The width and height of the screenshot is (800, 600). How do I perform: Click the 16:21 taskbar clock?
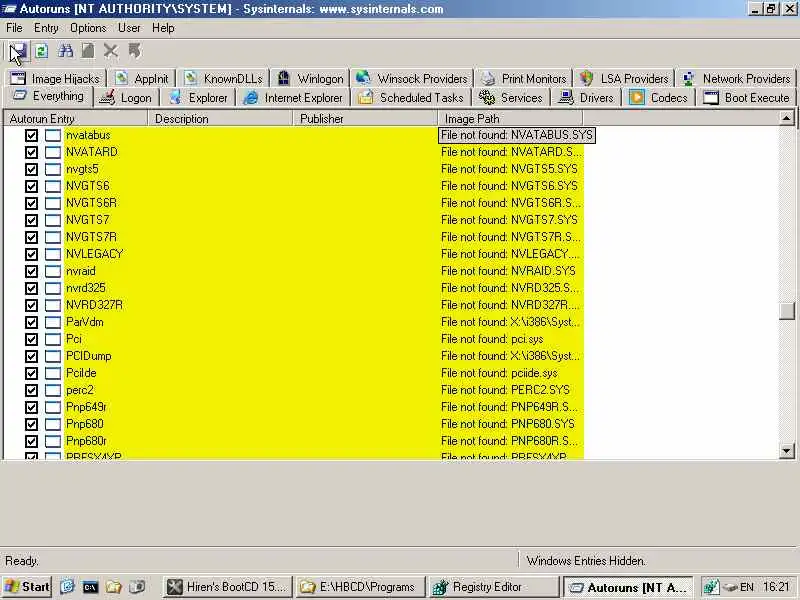776,587
